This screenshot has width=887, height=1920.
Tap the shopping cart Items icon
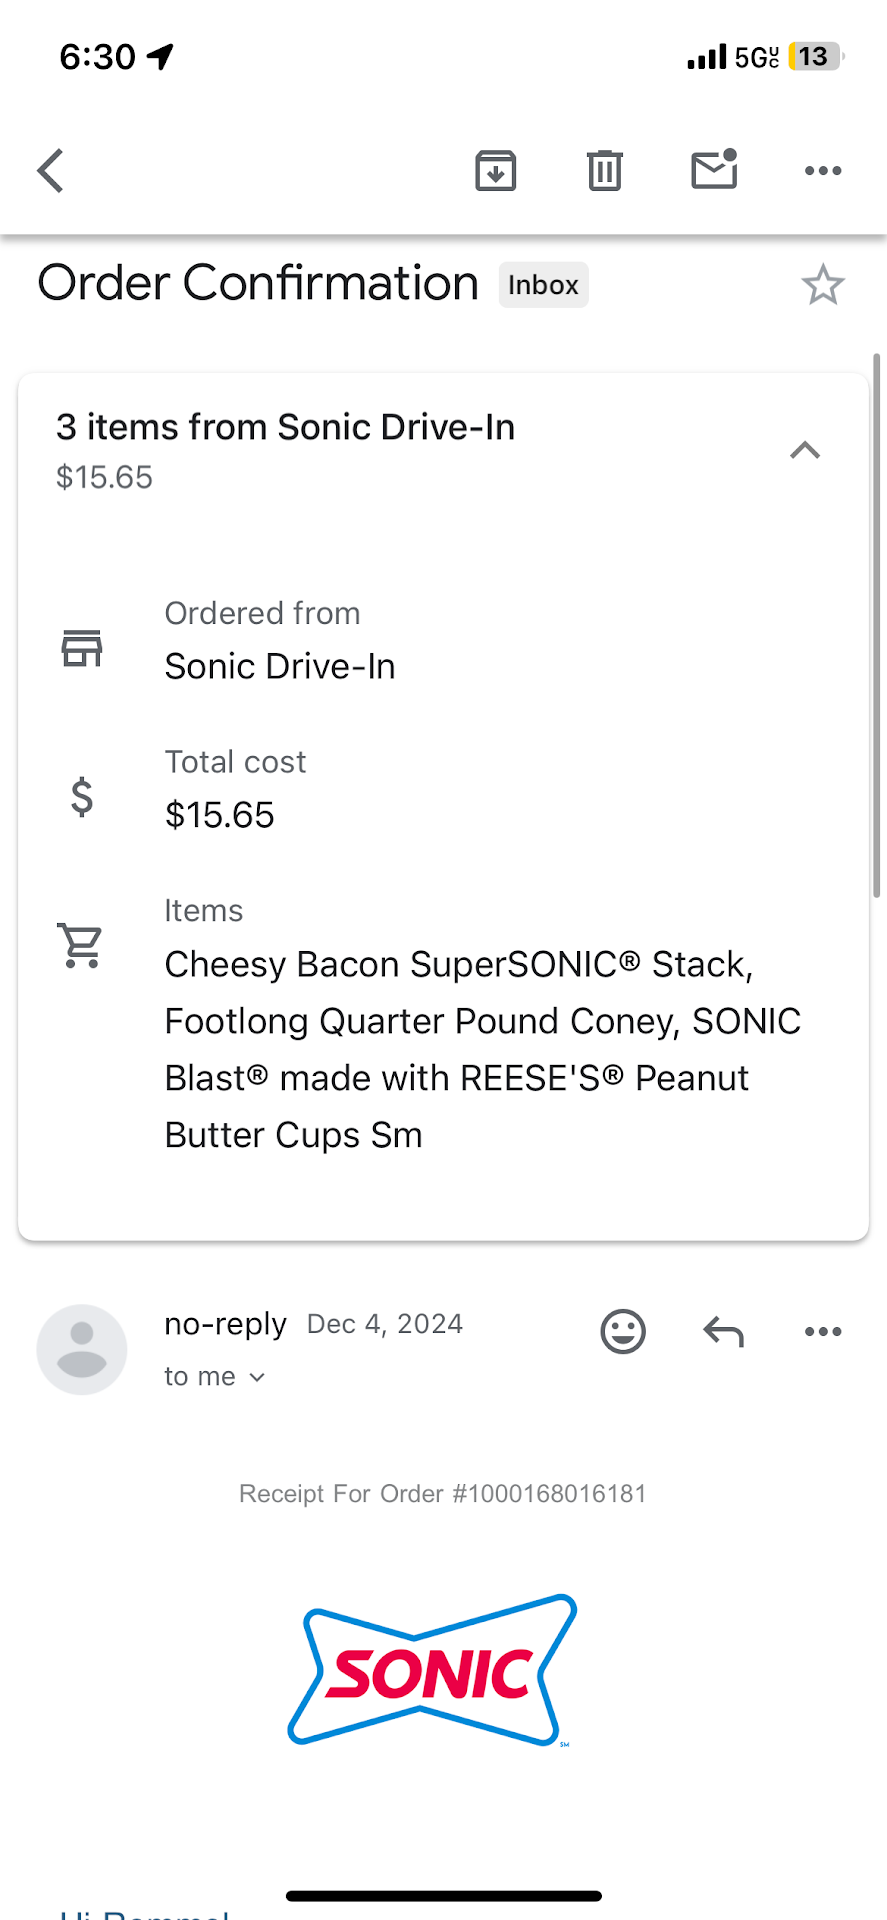pos(81,945)
